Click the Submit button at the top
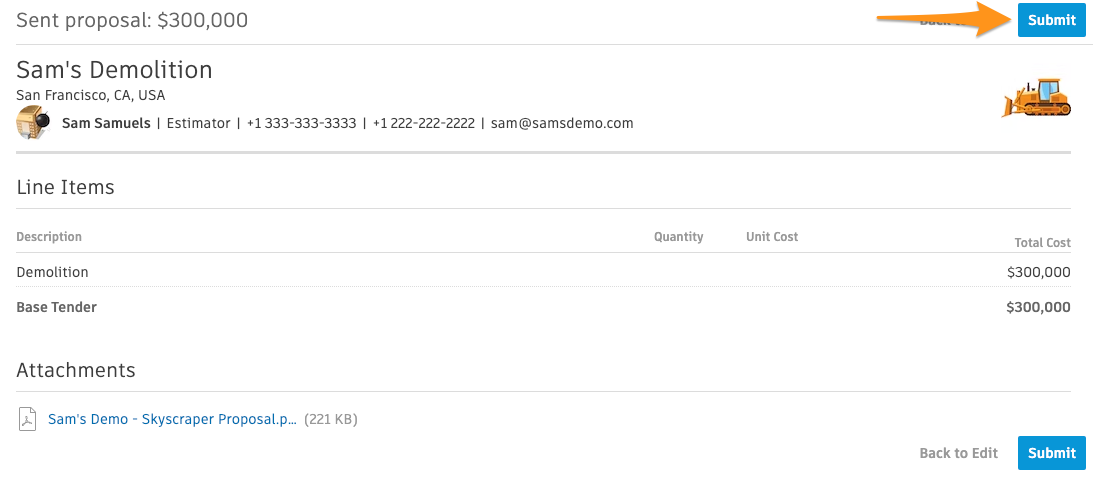The height and width of the screenshot is (483, 1093). pos(1051,20)
